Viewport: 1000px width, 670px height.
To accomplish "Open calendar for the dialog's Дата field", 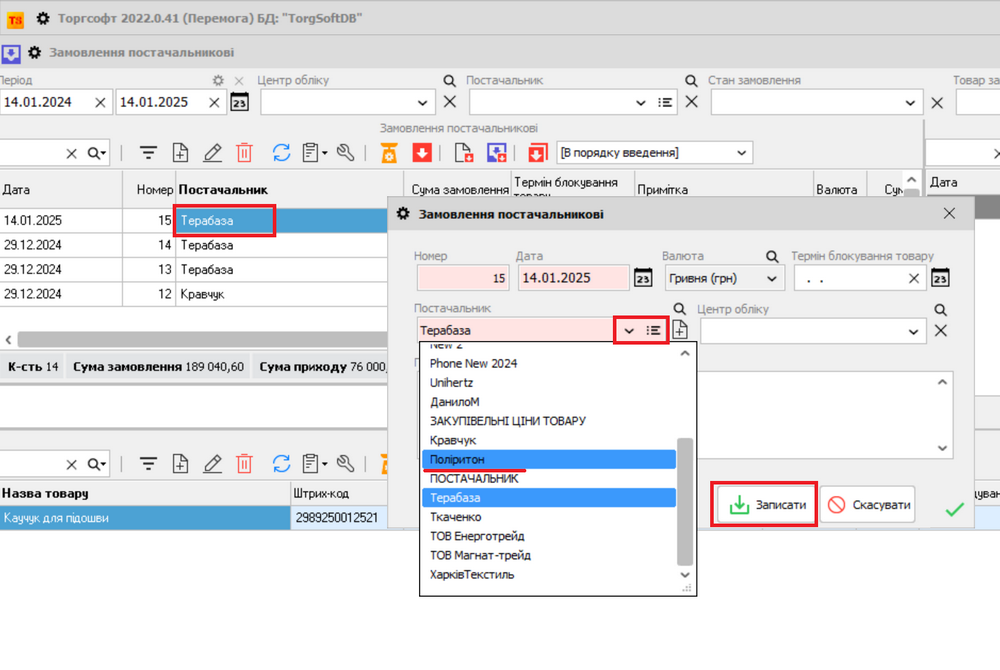I will 644,279.
